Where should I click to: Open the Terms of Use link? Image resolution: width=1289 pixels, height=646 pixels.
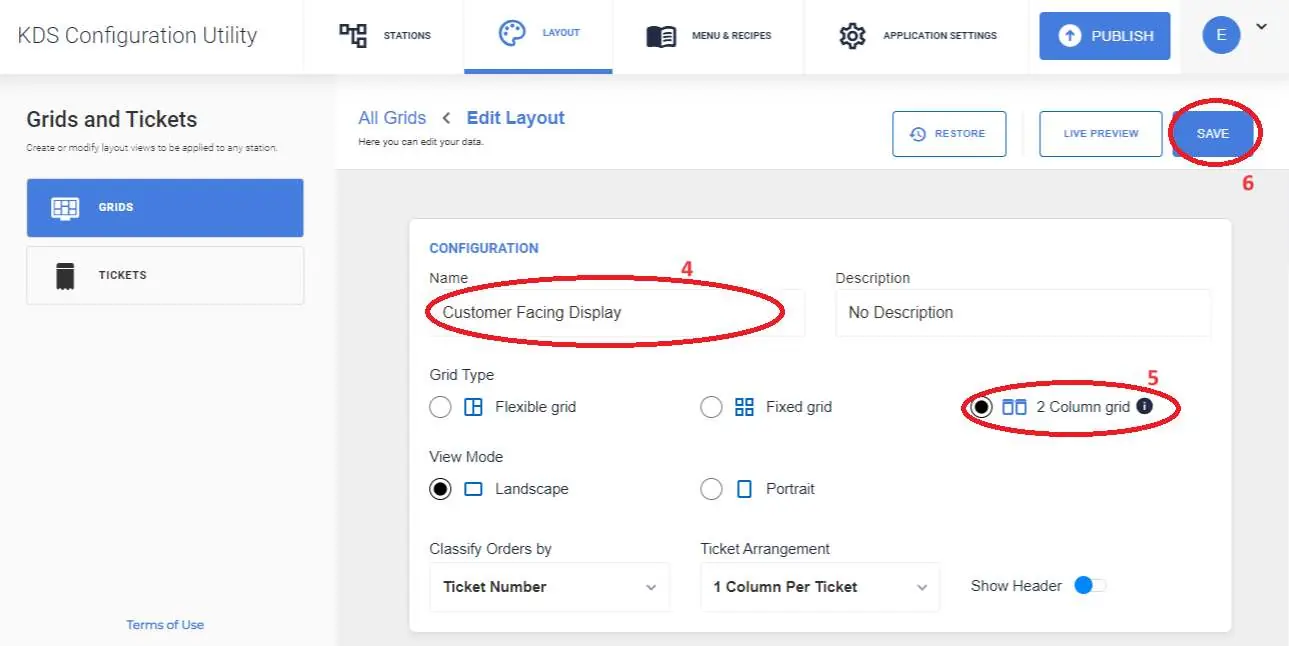(x=165, y=625)
